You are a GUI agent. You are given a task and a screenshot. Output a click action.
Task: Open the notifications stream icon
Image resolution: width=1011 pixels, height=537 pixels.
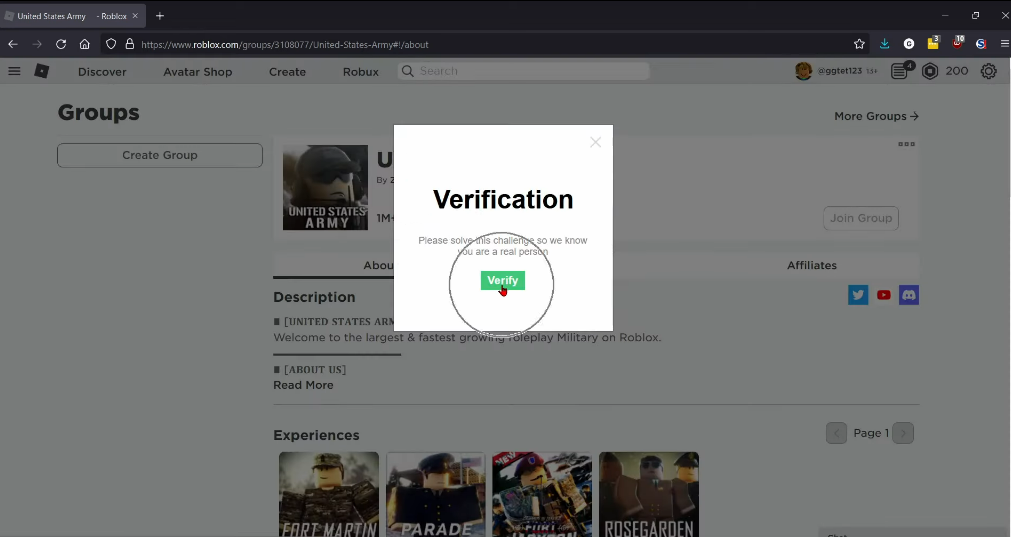(899, 71)
